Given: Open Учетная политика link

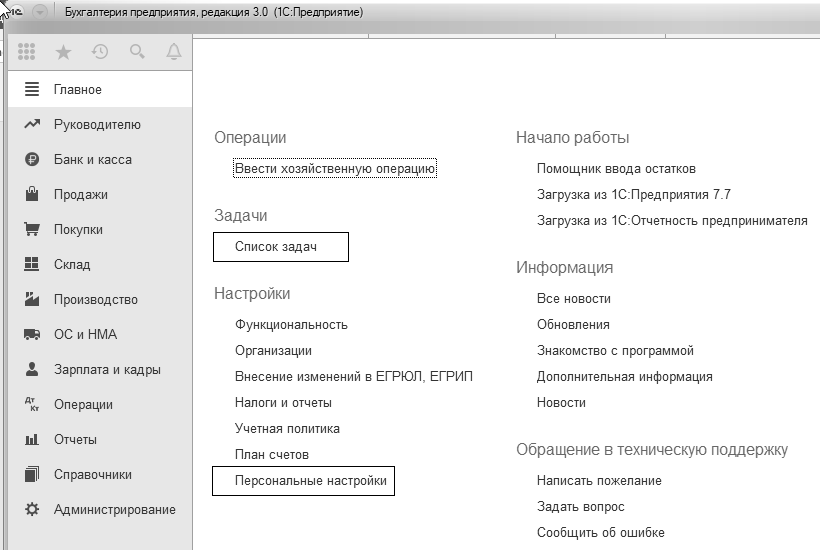Looking at the screenshot, I should click(287, 429).
